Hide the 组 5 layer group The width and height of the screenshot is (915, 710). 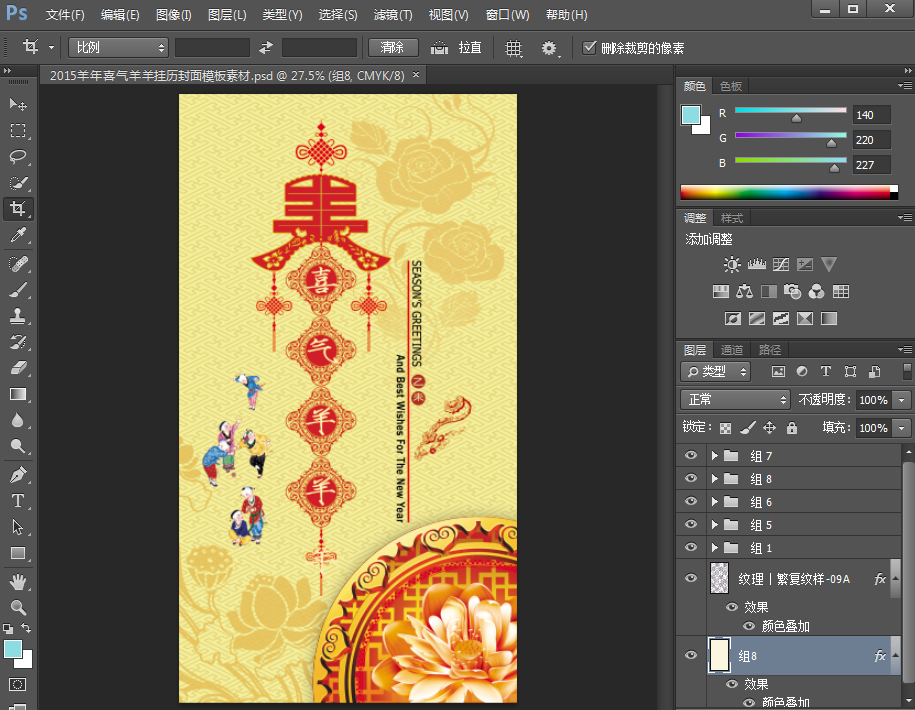click(x=691, y=524)
